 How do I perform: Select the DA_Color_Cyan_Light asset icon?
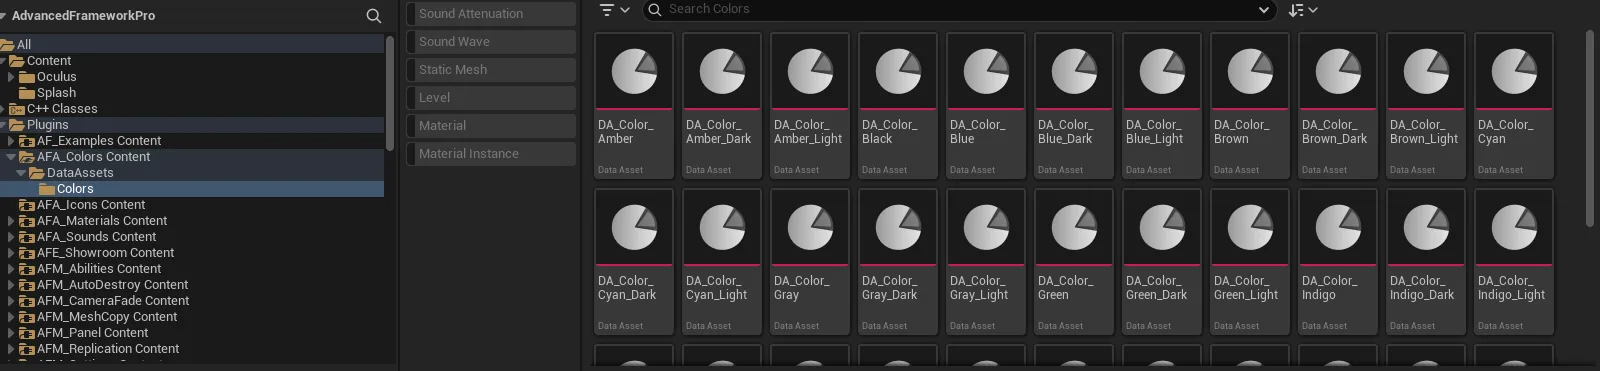722,228
